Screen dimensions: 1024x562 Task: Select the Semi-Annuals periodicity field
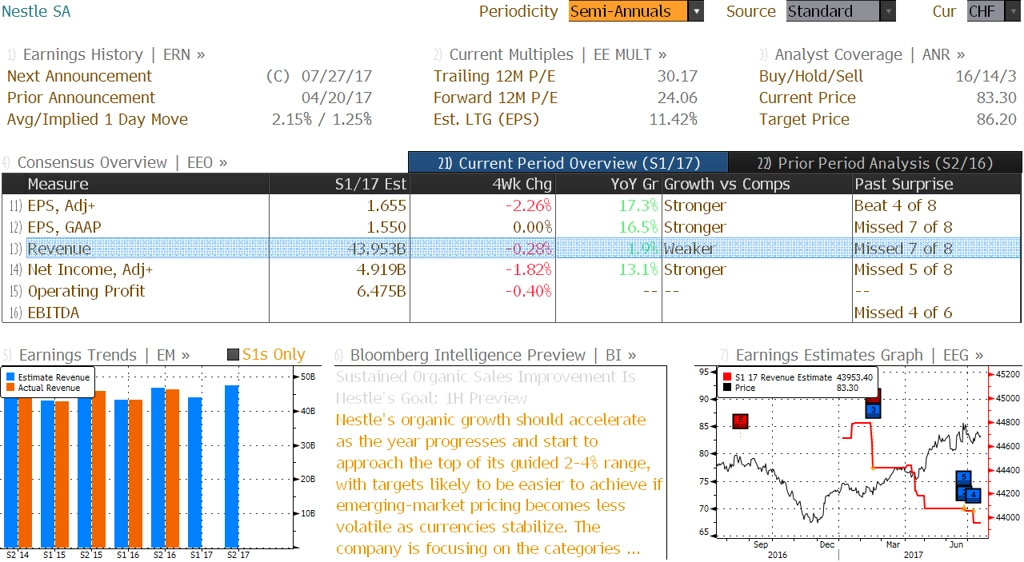[628, 11]
